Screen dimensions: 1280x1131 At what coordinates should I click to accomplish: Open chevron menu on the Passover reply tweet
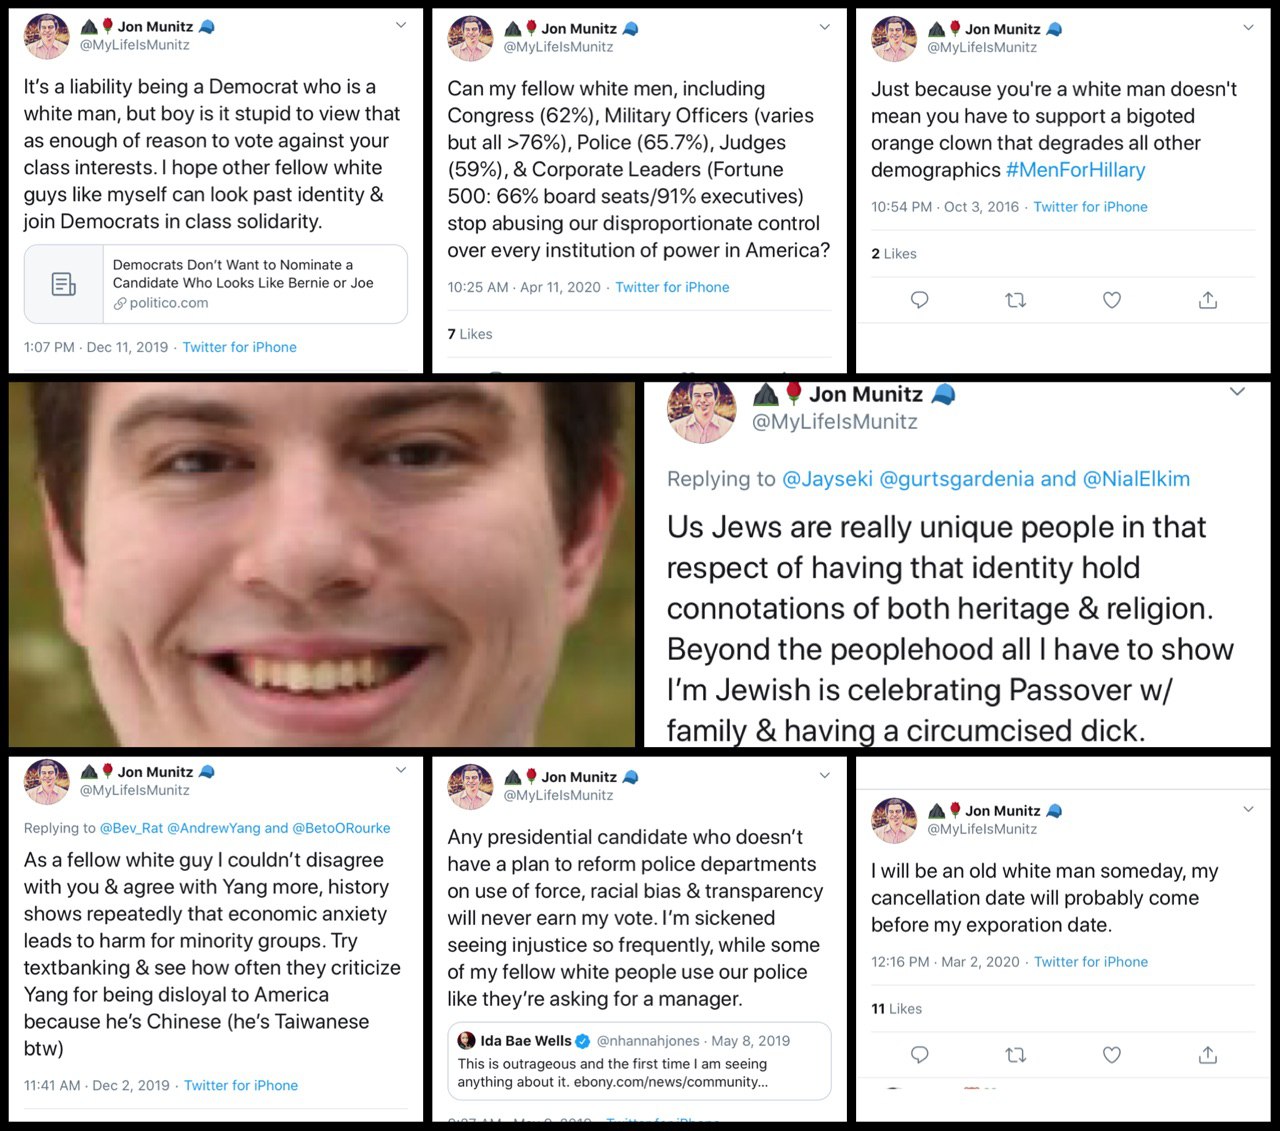coord(1237,392)
